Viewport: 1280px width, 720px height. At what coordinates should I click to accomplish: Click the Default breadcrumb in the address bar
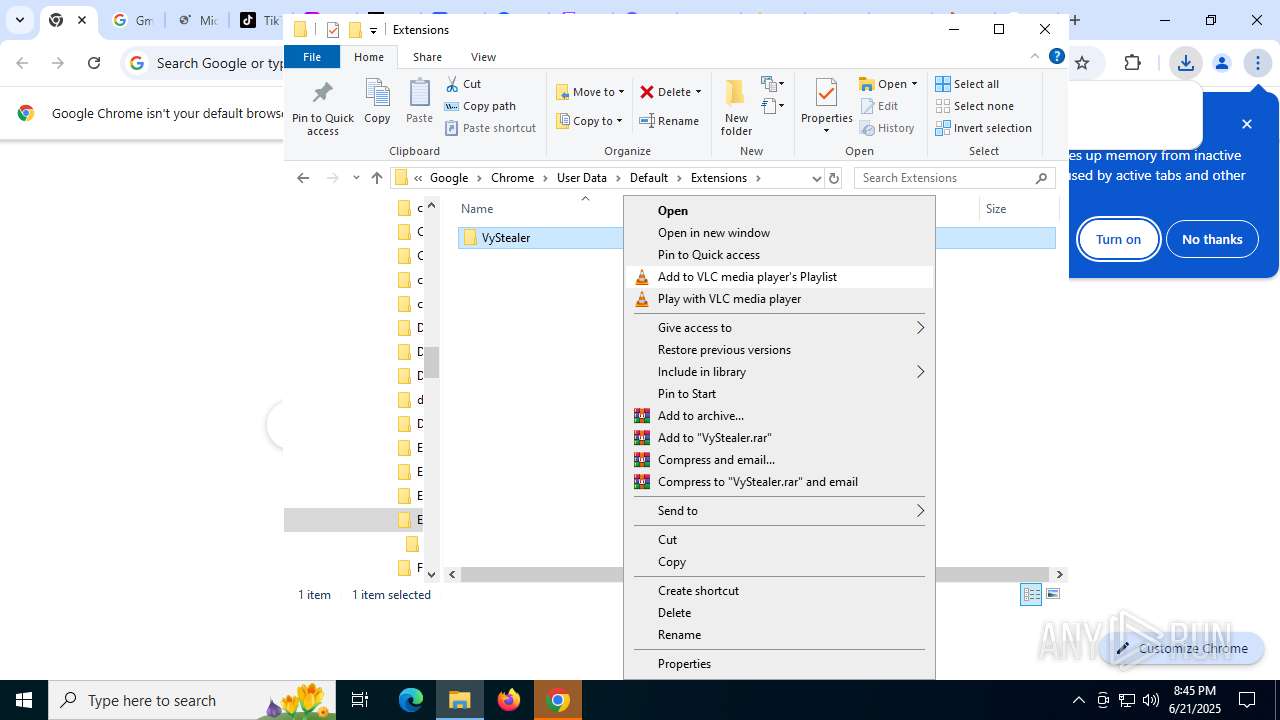[648, 178]
